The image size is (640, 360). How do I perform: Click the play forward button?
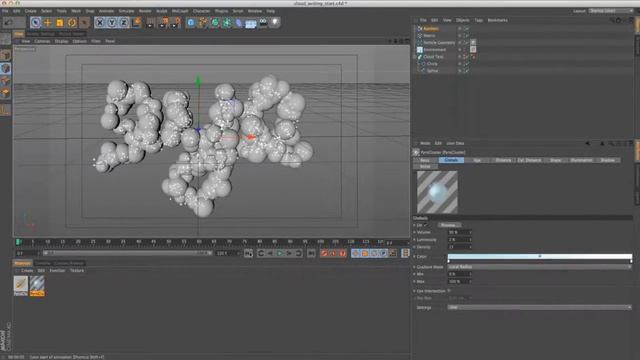280,253
